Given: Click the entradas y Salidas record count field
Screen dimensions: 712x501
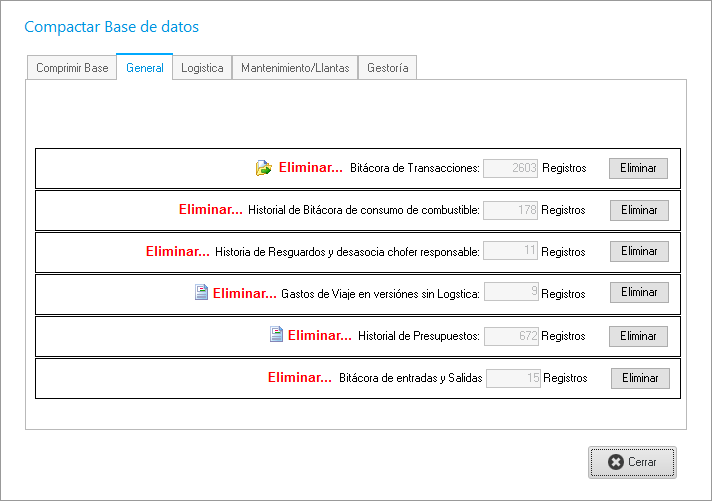Looking at the screenshot, I should pyautogui.click(x=514, y=378).
